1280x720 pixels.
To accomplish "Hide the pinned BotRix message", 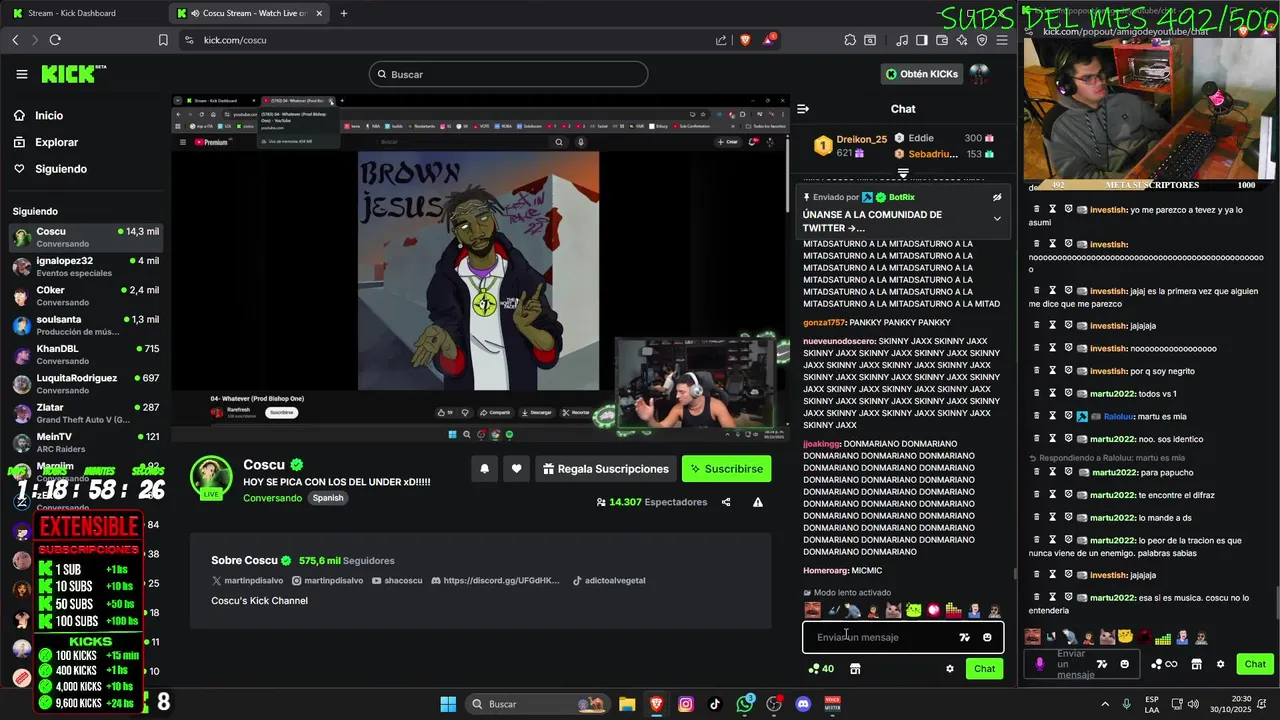I will [x=997, y=197].
